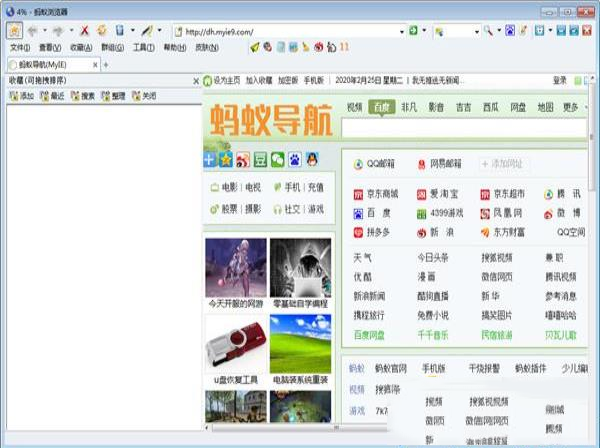
Task: Go forward with the right arrow
Action: coord(58,31)
